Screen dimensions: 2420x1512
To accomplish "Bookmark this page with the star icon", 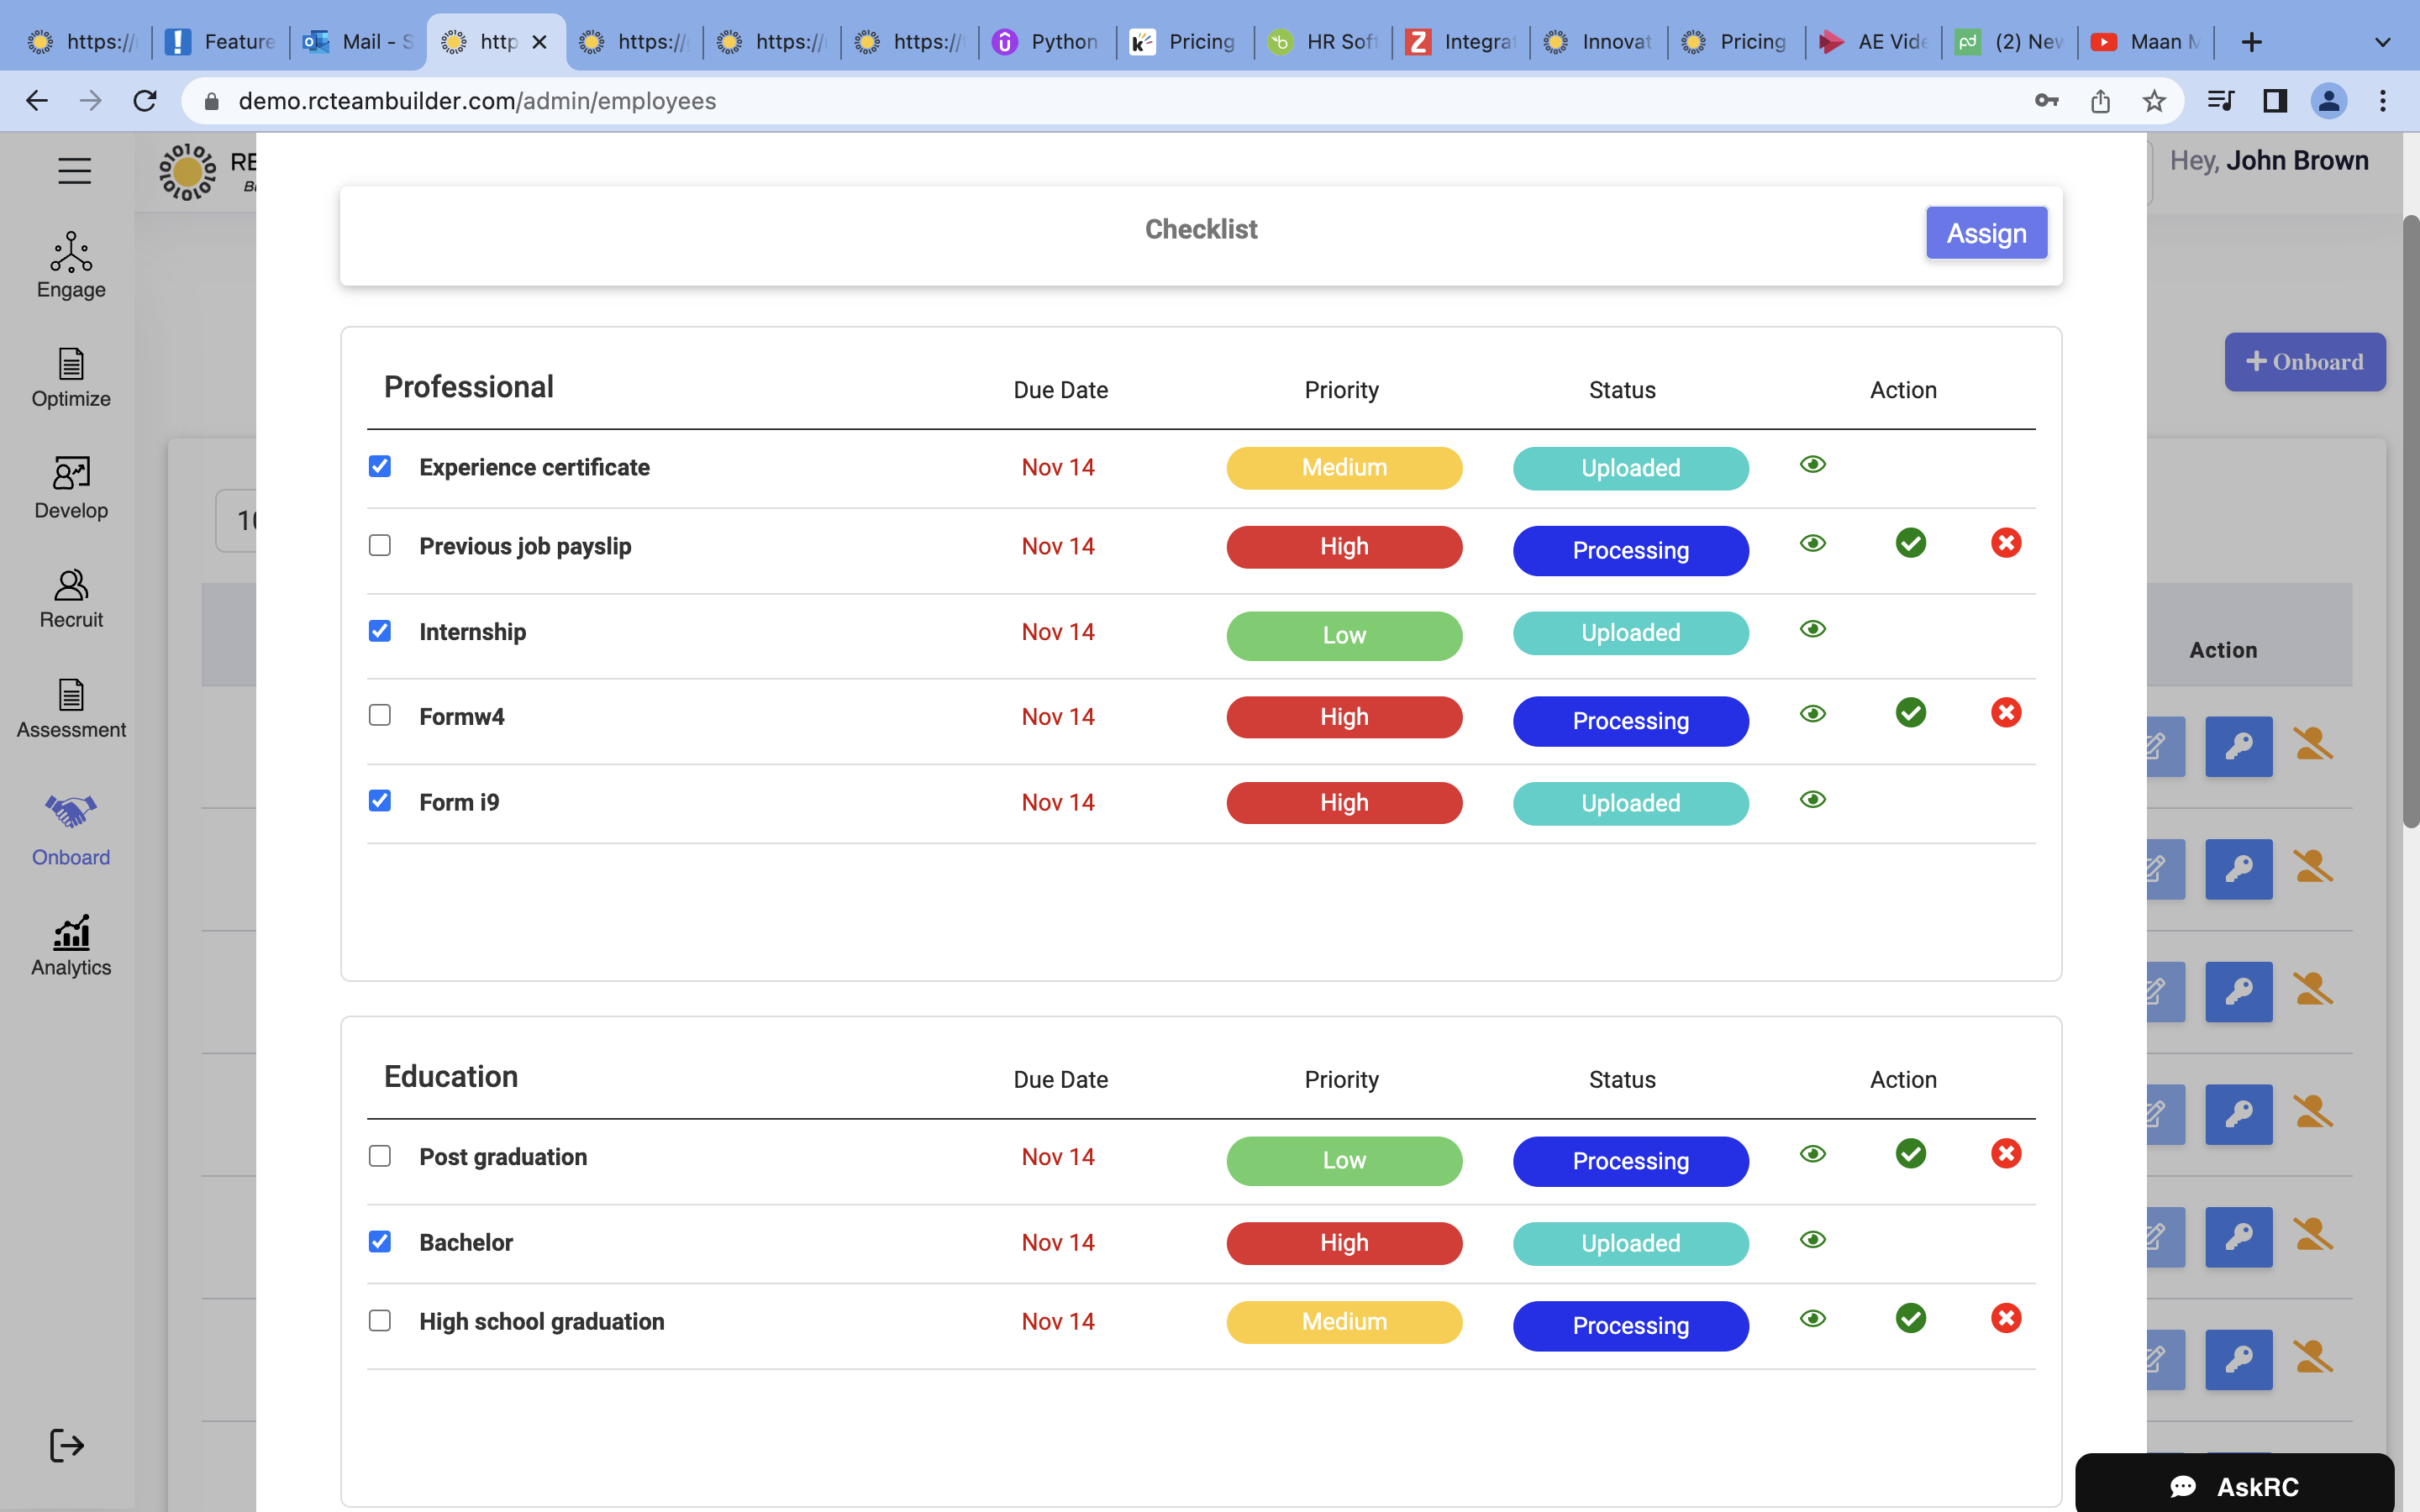I will click(x=2154, y=101).
